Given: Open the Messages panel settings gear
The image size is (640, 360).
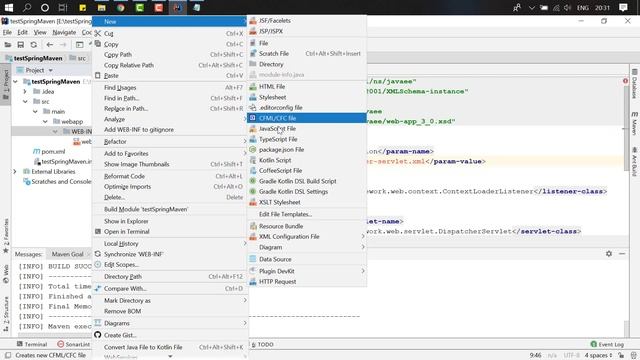Looking at the screenshot, I should (x=609, y=254).
